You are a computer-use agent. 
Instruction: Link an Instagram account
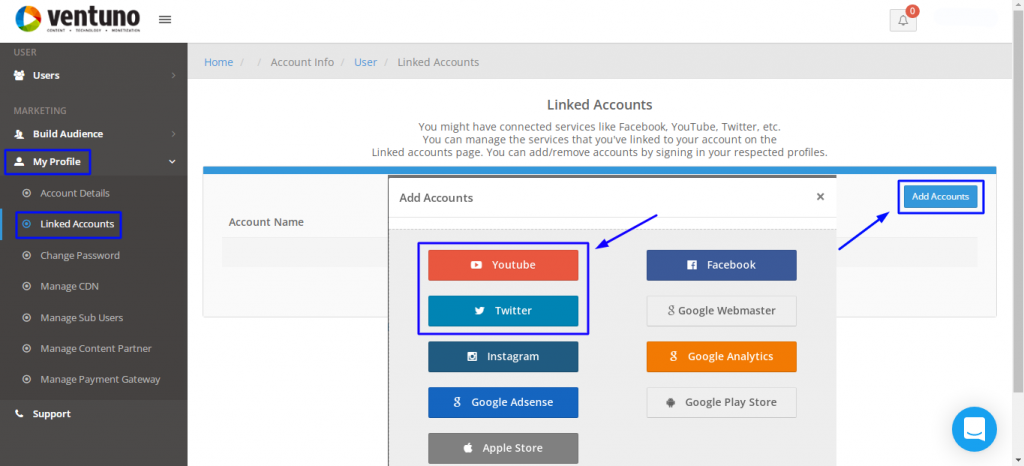coord(503,356)
